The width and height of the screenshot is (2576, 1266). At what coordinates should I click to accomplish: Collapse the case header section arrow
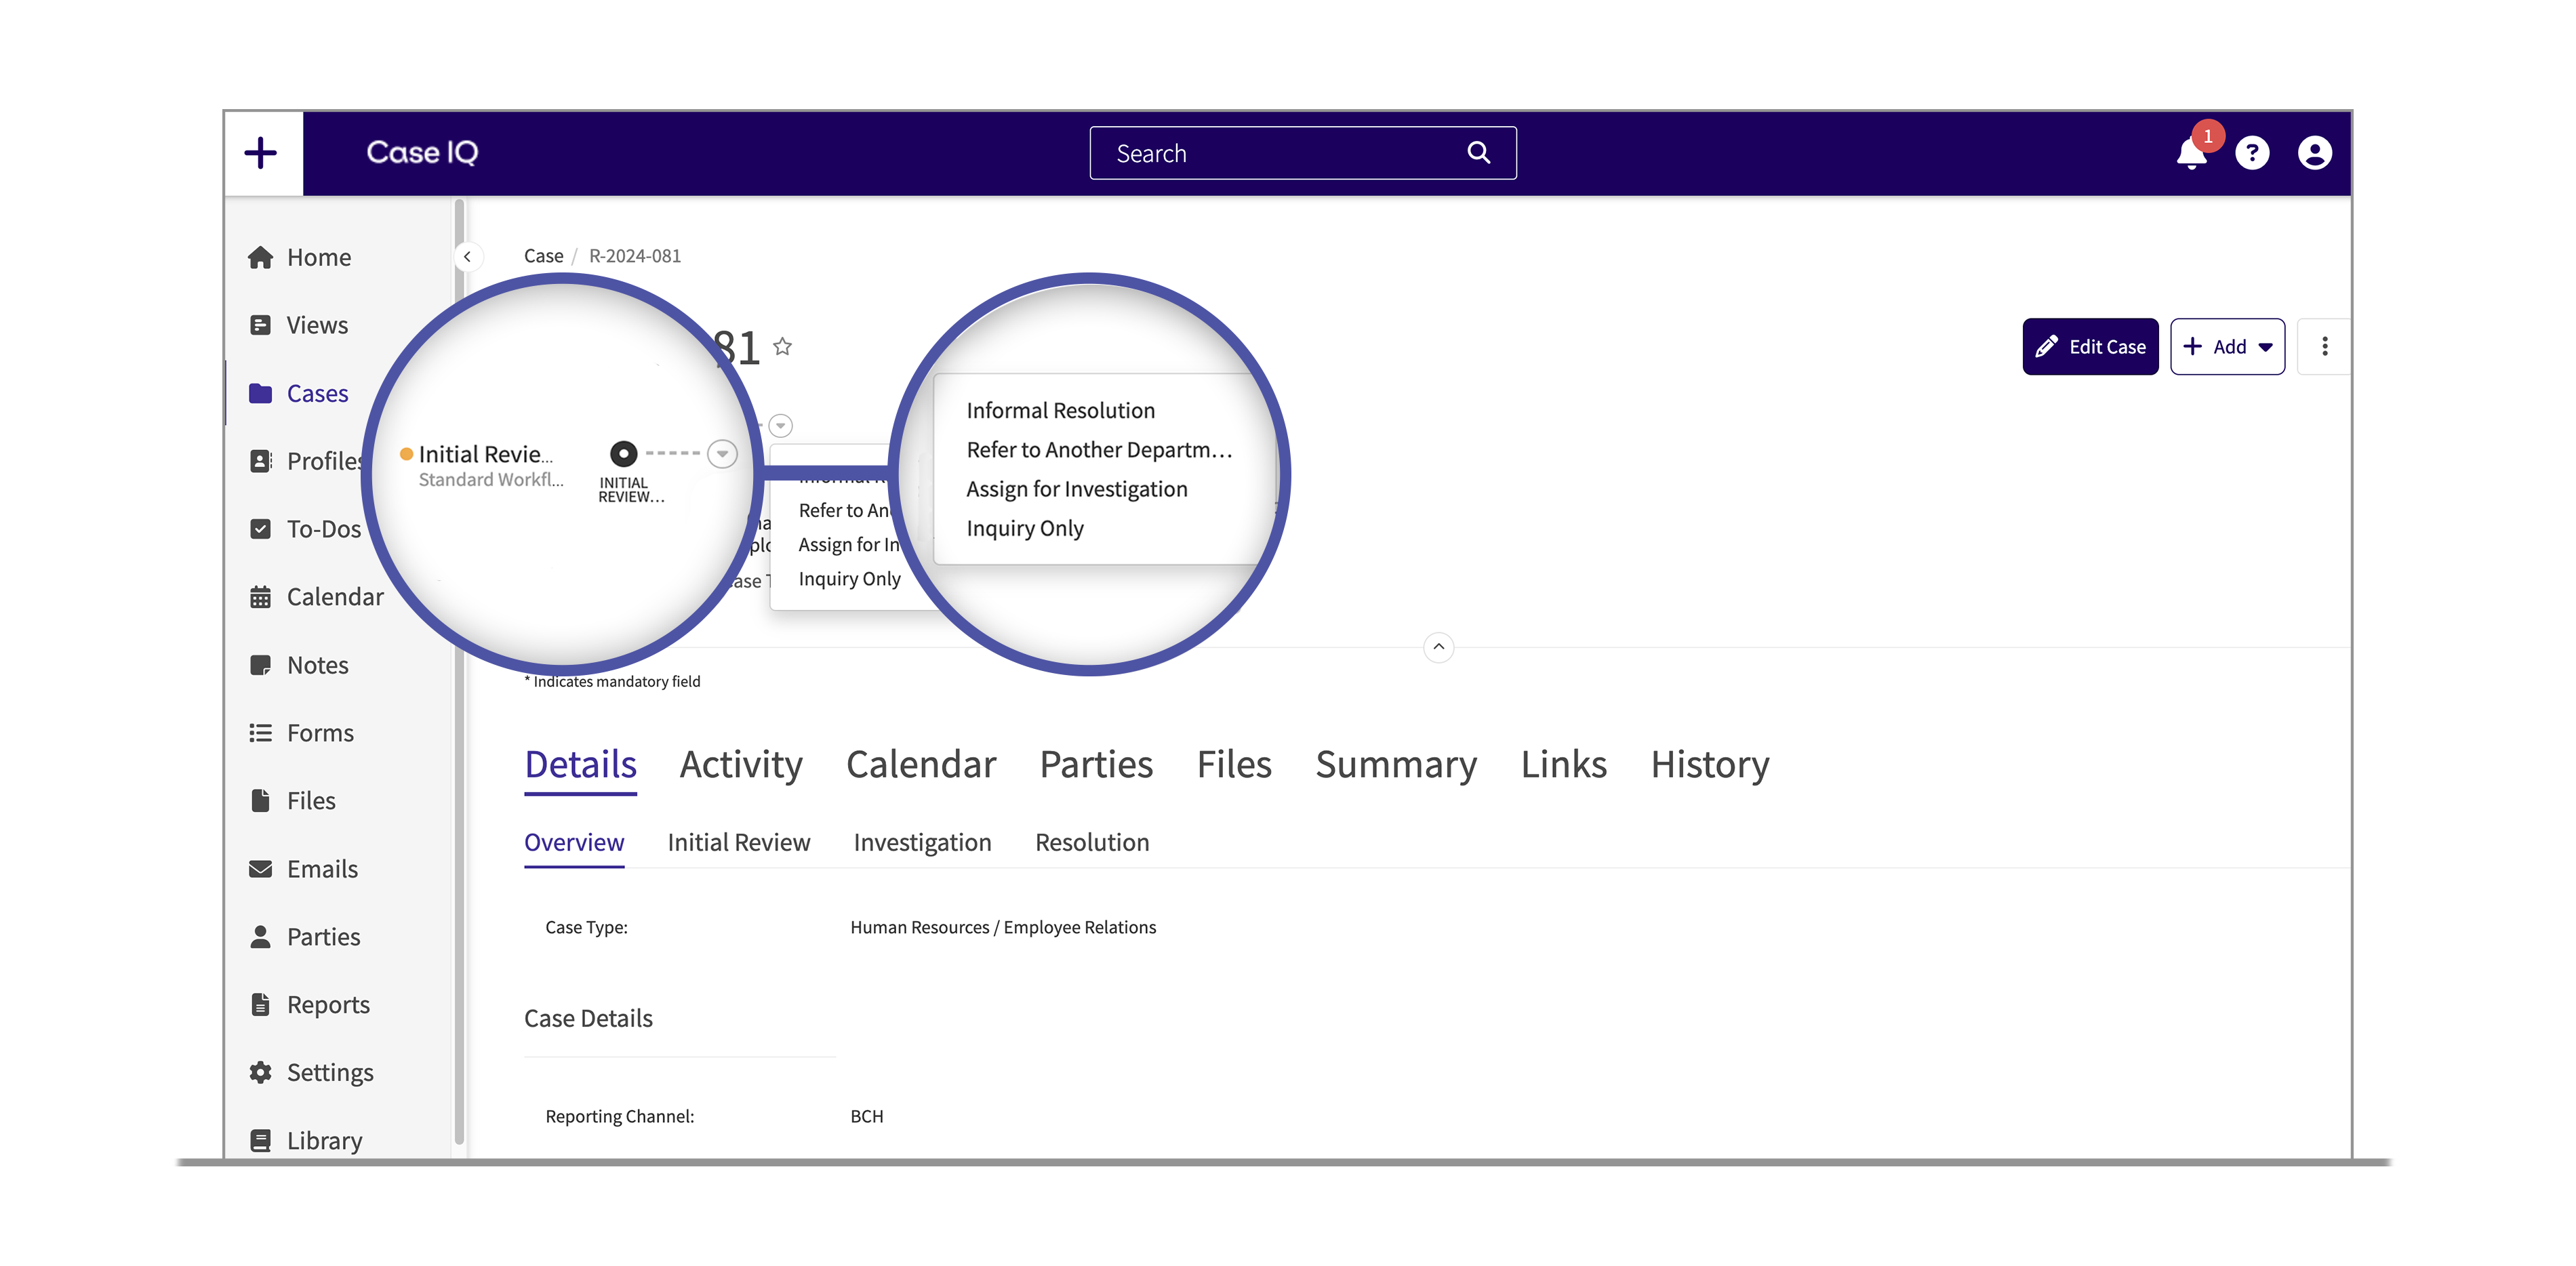pyautogui.click(x=1438, y=647)
